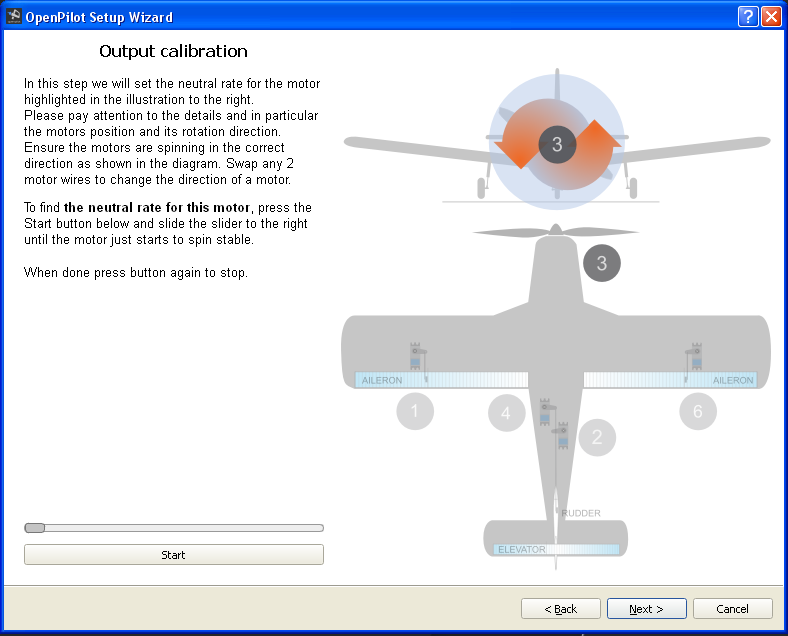Click the RUDDER label on the tail
Viewport: 788px width, 636px height.
point(580,513)
